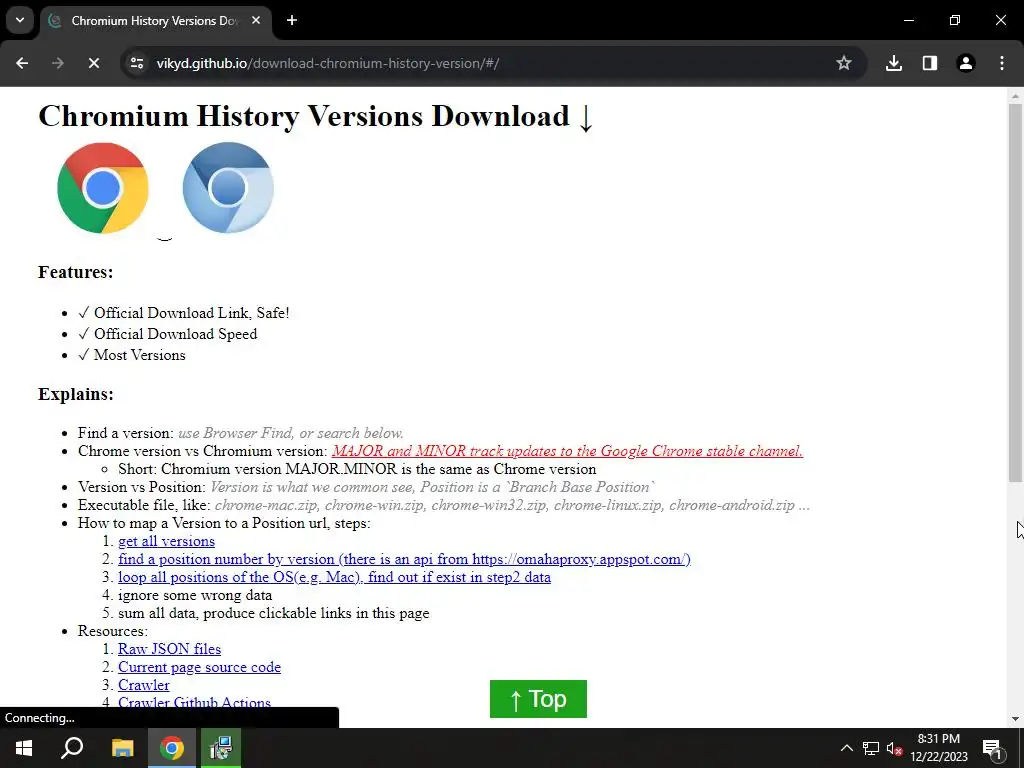Click 'Short: Chromium version MAJOR.MINOR' line
The width and height of the screenshot is (1024, 768).
[357, 469]
